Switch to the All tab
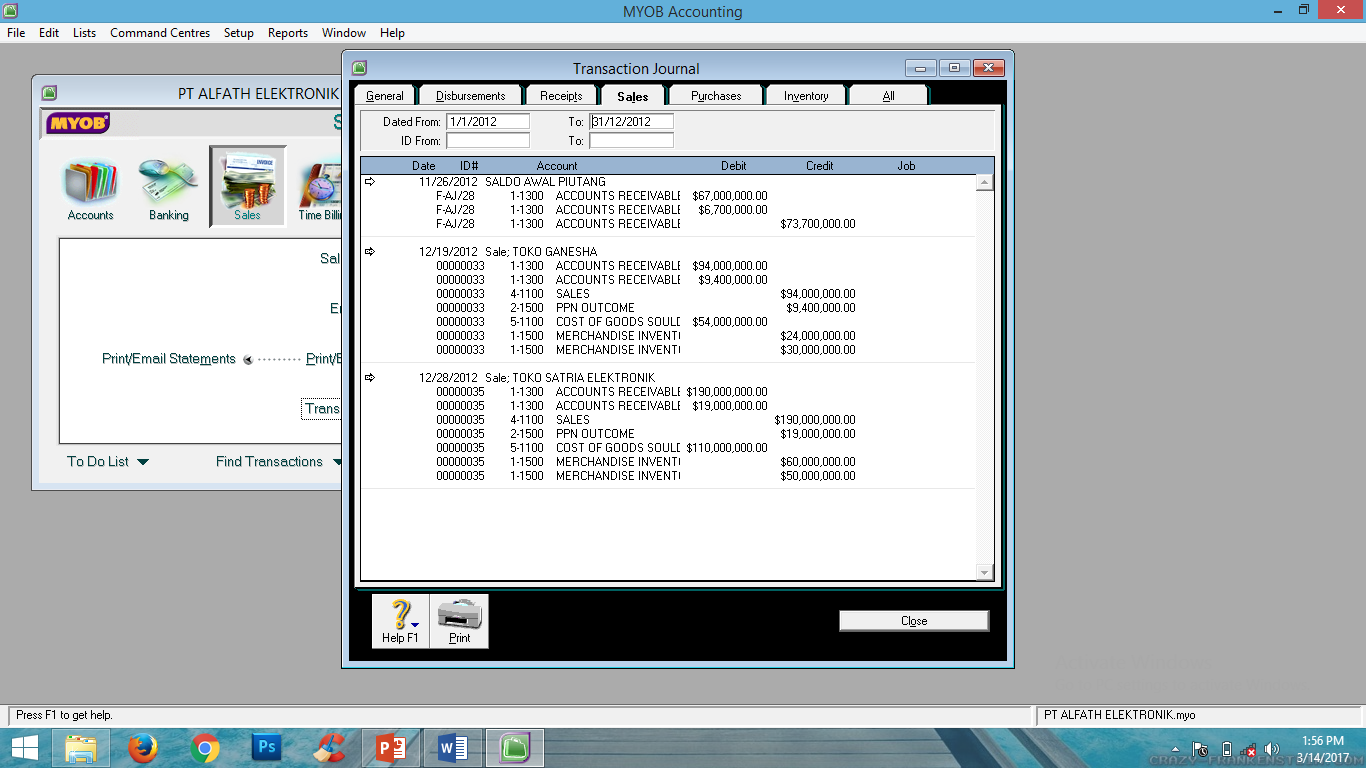Screen dimensions: 1366x768 (x=888, y=96)
